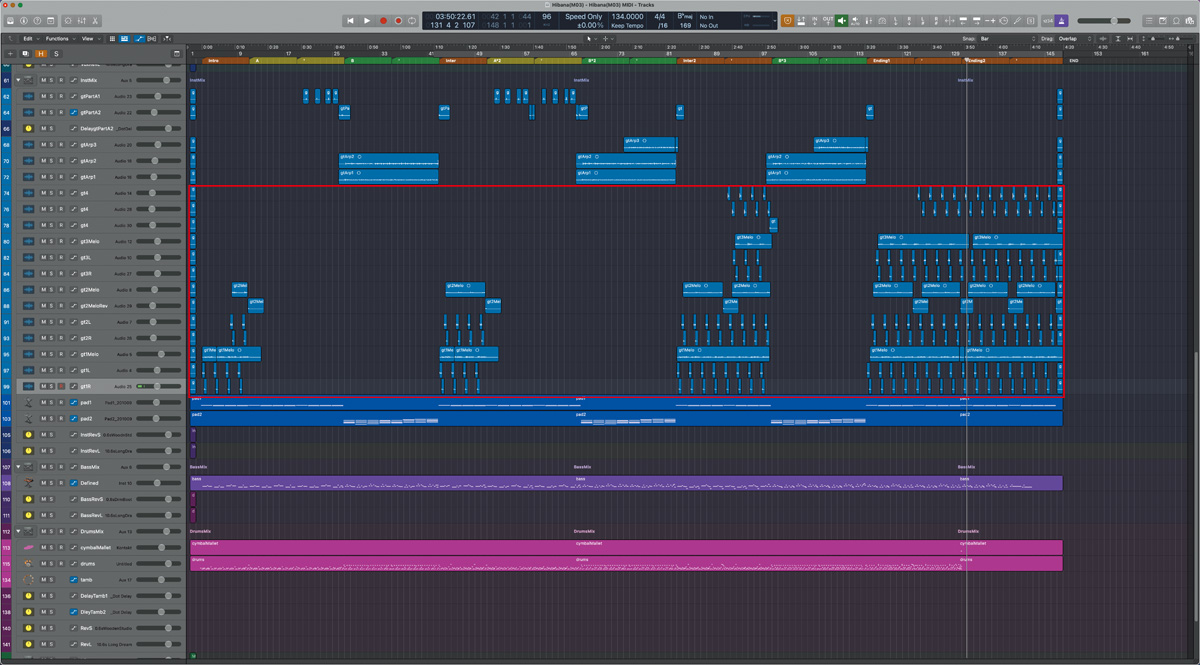Open the Note Pads icon
This screenshot has width=1200, height=665.
pos(1163,21)
